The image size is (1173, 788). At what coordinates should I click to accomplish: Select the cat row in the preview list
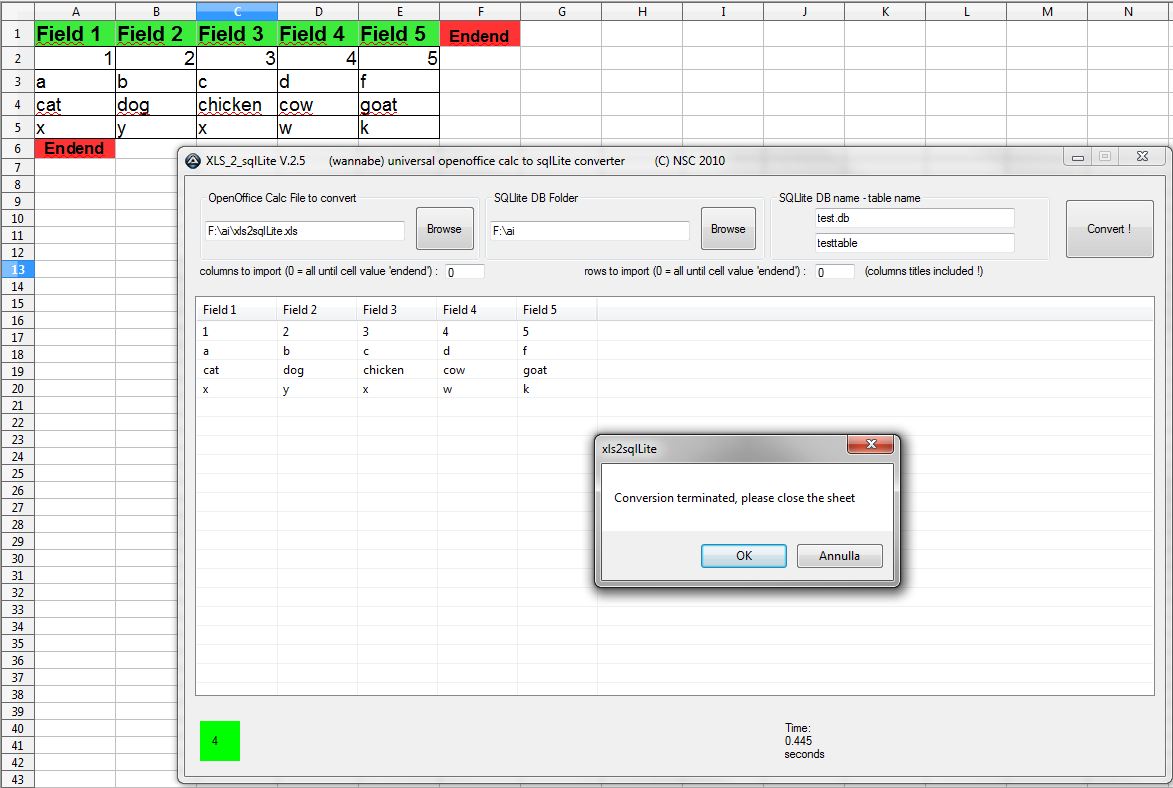pyautogui.click(x=400, y=370)
